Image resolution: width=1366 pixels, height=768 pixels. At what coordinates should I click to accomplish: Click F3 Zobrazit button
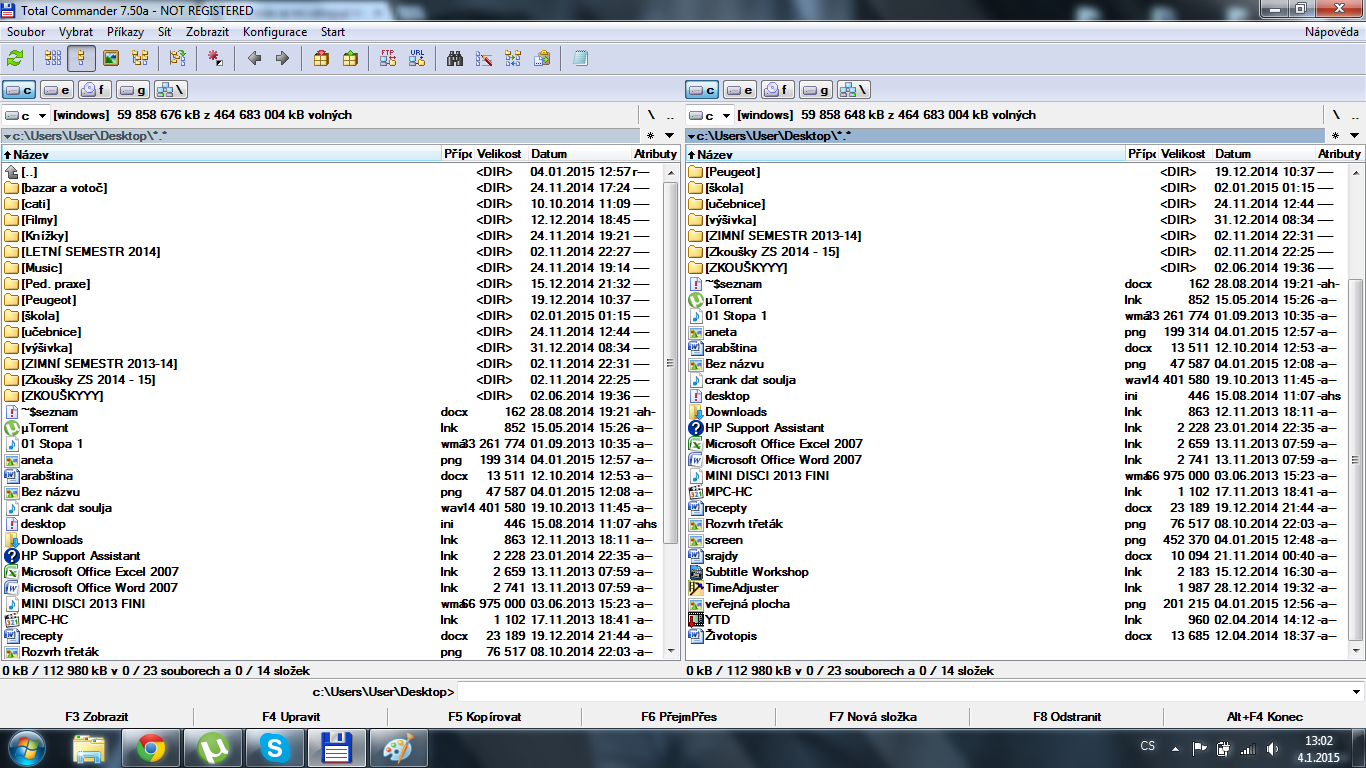click(x=97, y=717)
